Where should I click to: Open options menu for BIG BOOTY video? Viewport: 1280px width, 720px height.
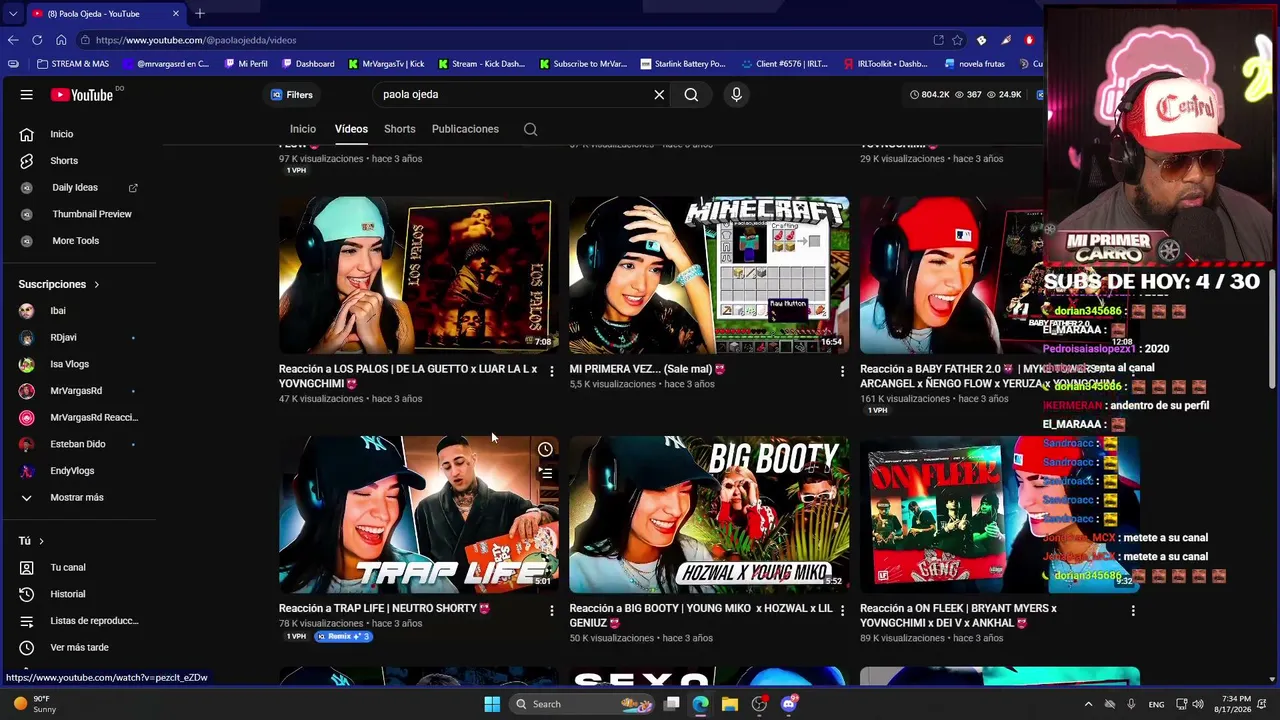pyautogui.click(x=842, y=610)
